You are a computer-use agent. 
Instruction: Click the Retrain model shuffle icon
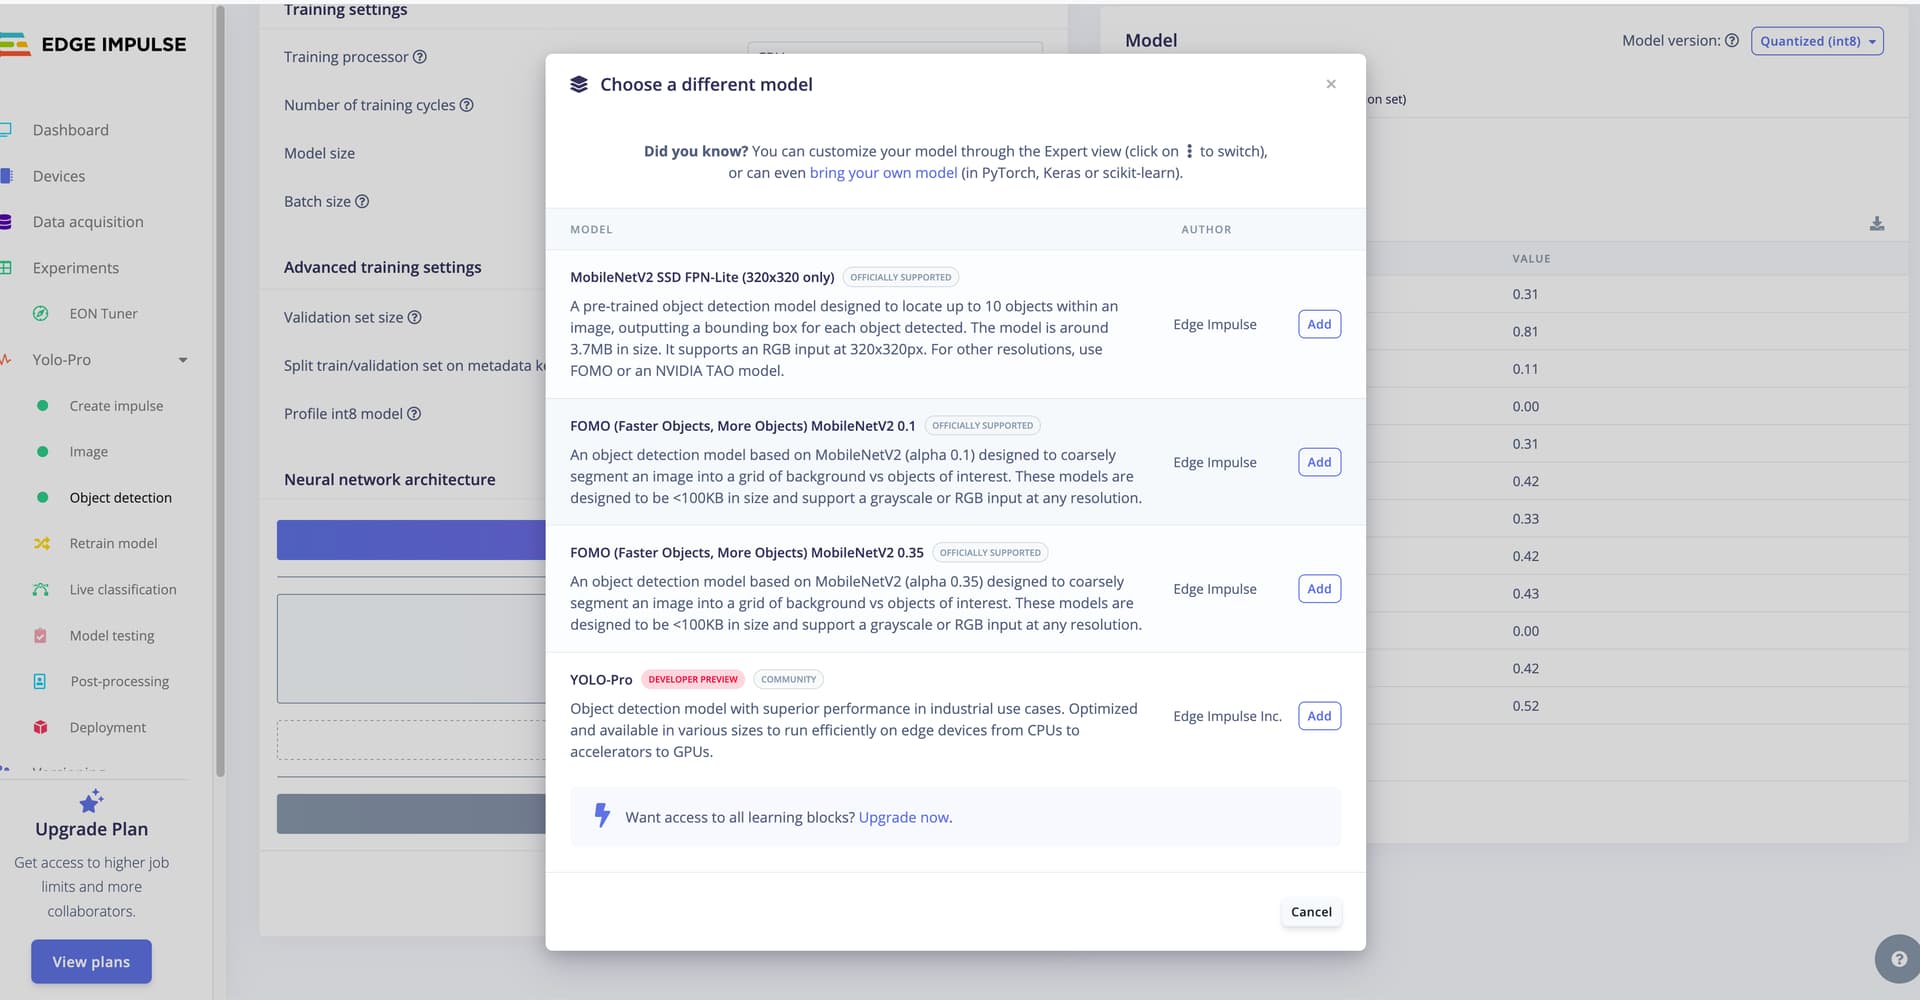click(41, 544)
